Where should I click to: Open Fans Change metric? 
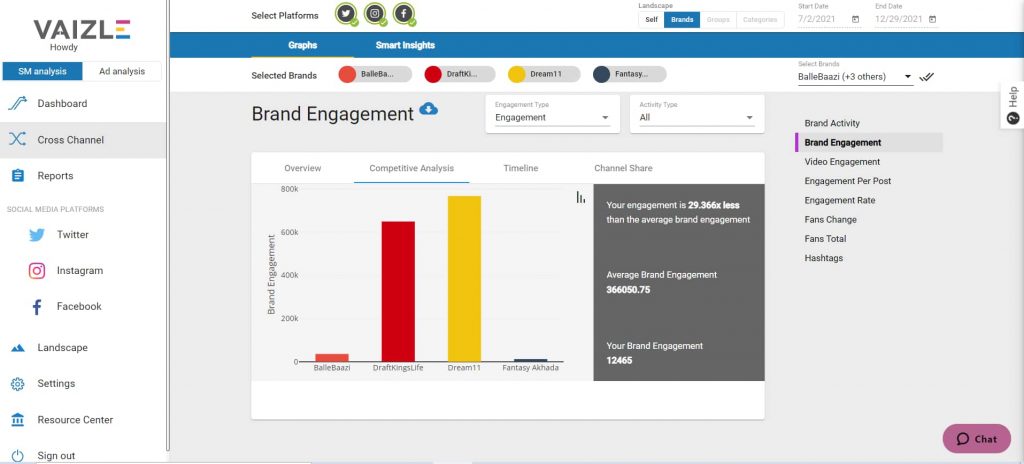click(x=830, y=220)
